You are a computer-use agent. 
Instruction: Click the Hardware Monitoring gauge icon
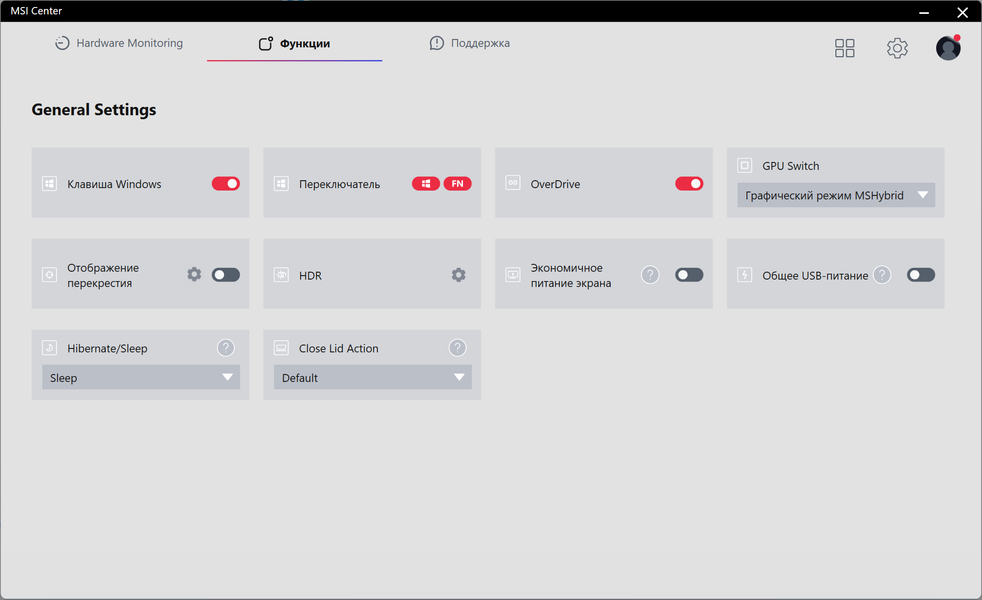point(62,43)
